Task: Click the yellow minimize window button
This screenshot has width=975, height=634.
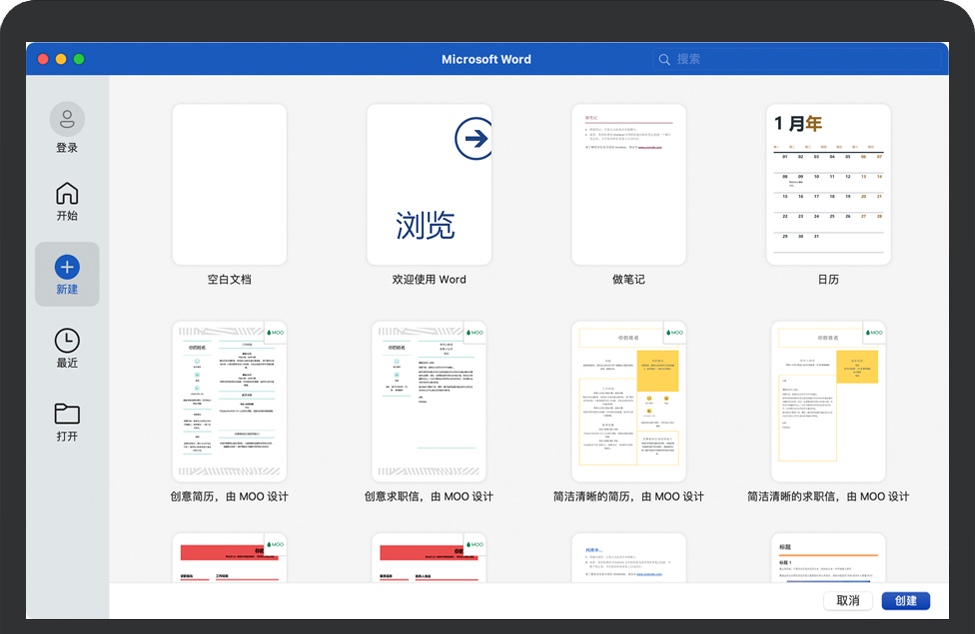Action: pyautogui.click(x=61, y=59)
